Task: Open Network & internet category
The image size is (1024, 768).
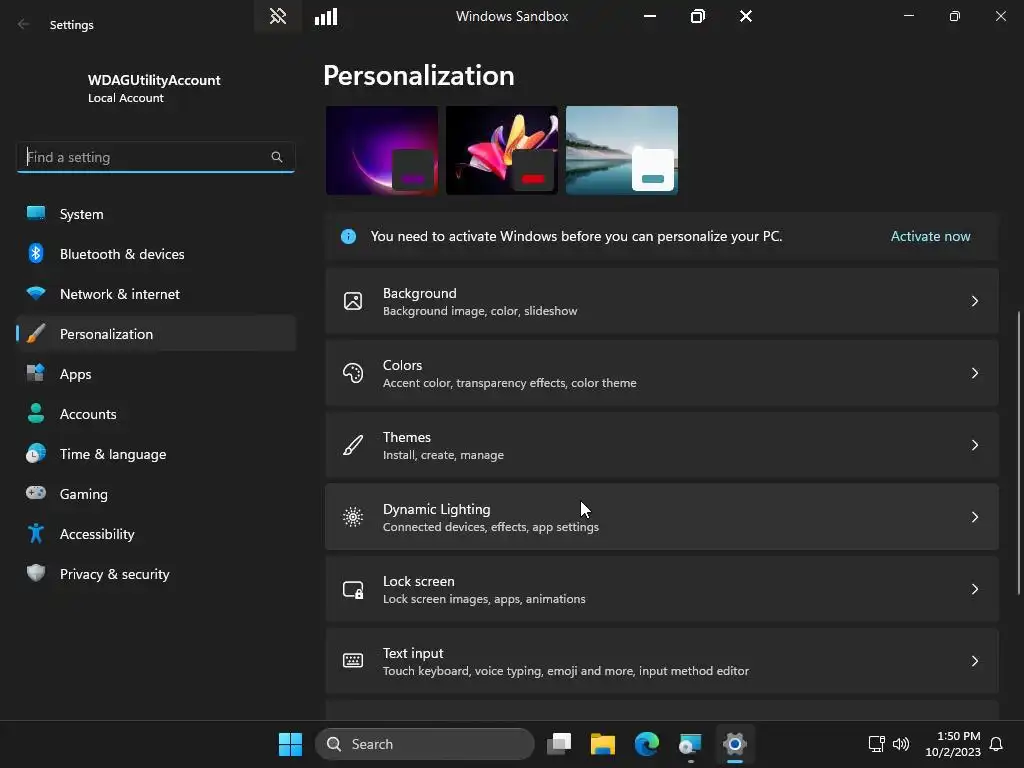Action: [x=156, y=294]
